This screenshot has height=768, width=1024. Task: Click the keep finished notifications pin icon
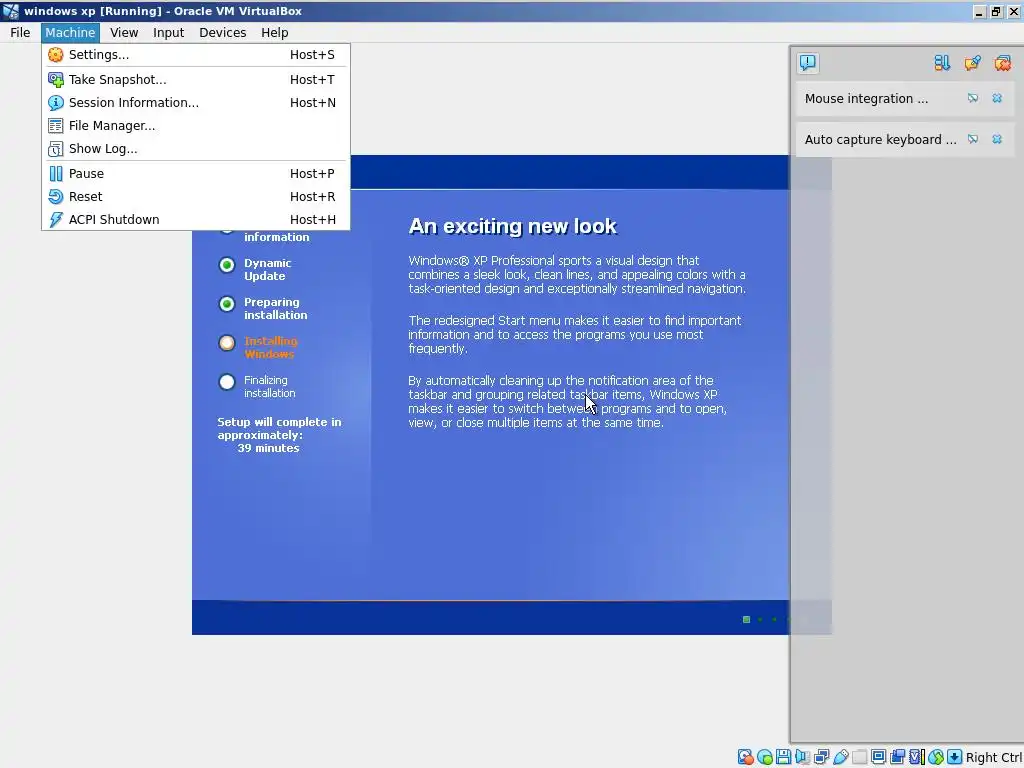(972, 63)
